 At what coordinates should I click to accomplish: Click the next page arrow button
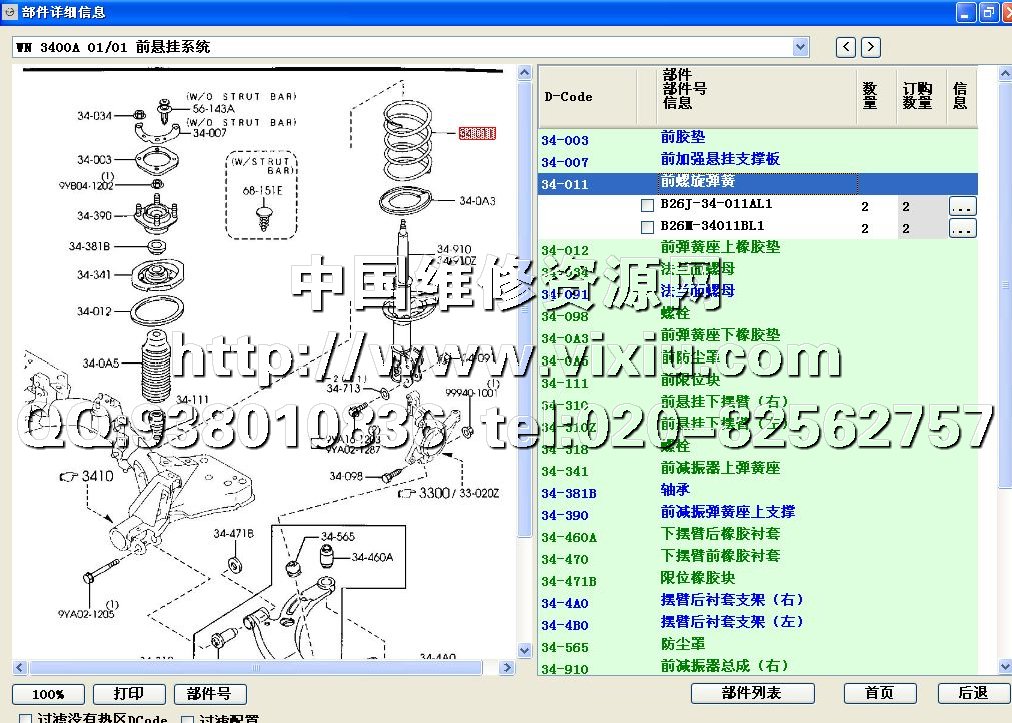coord(871,47)
